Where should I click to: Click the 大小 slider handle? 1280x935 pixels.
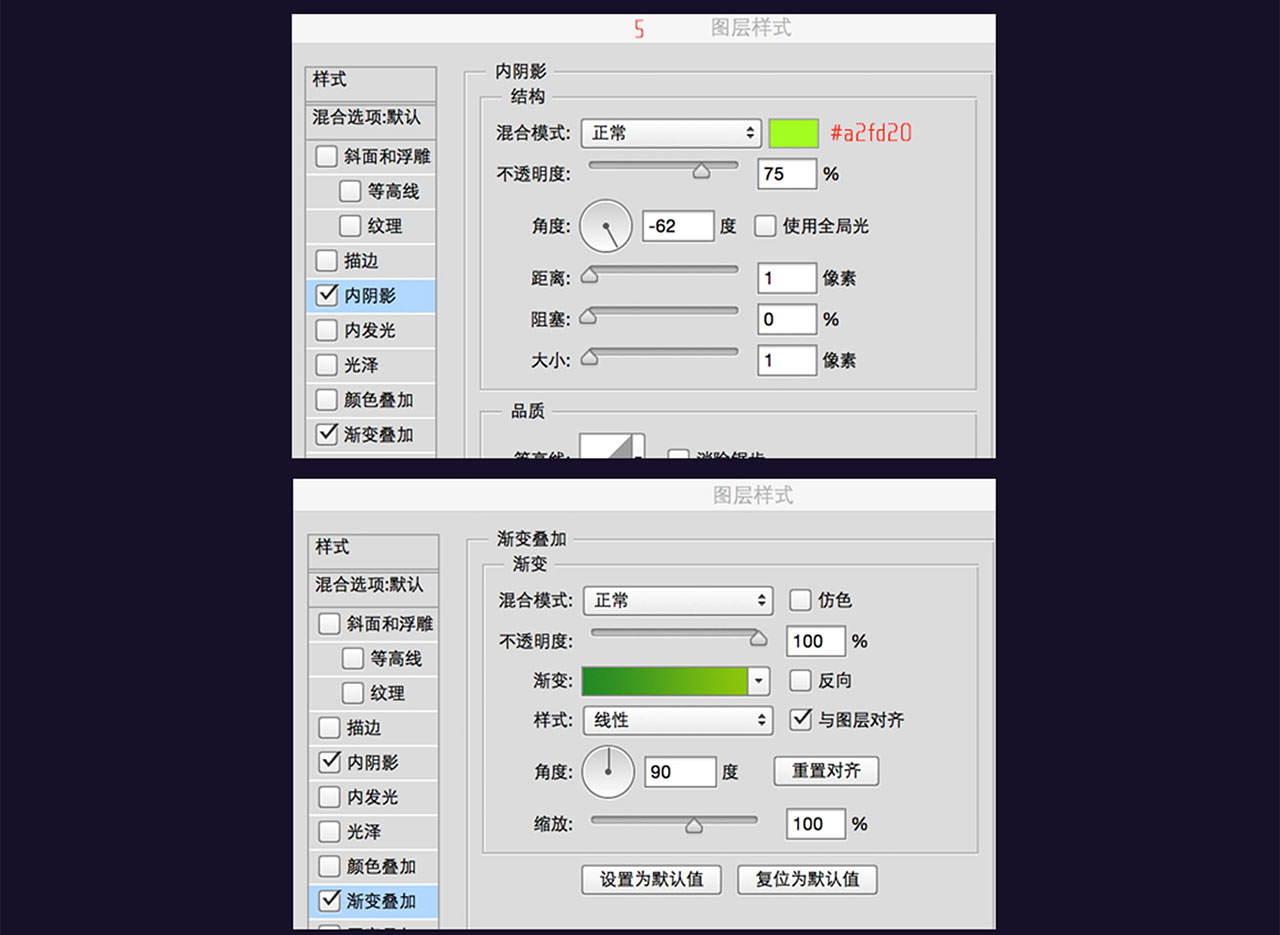[589, 357]
